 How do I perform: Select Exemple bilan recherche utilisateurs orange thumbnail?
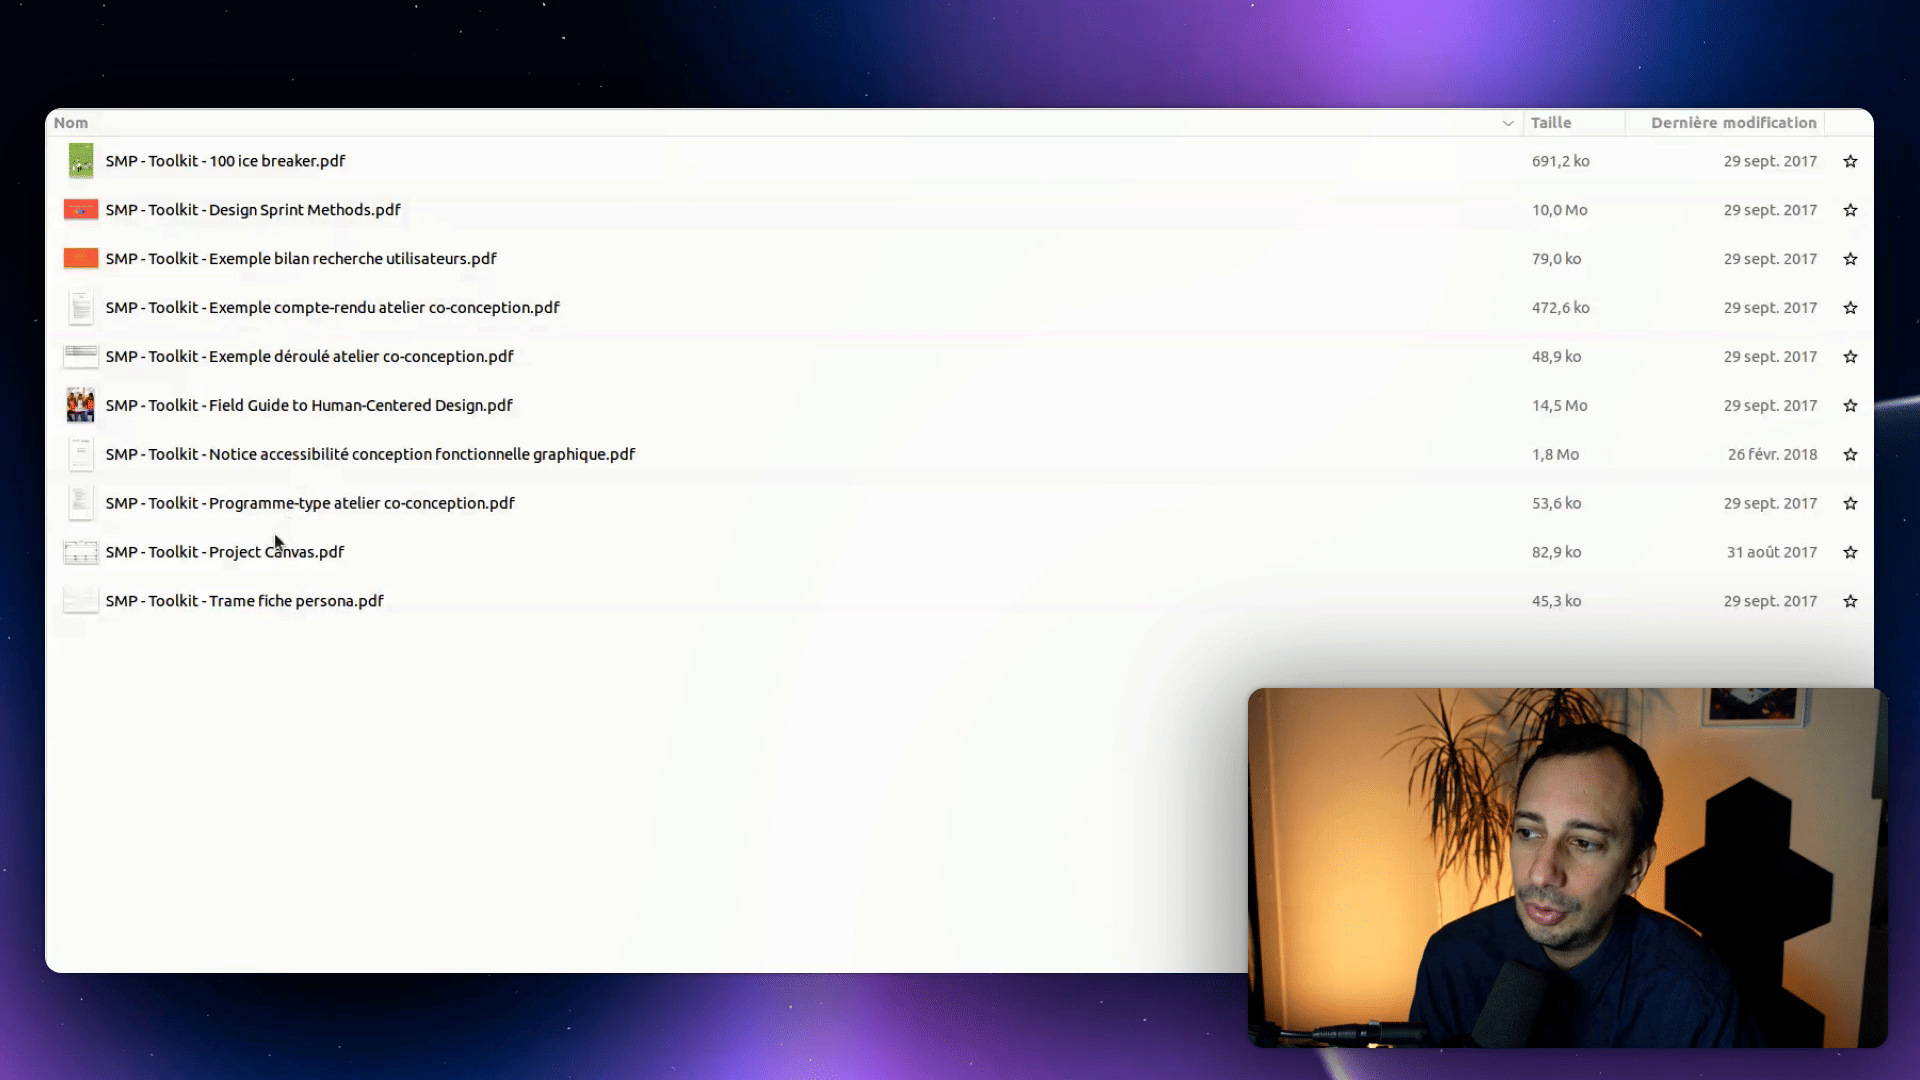[x=81, y=258]
